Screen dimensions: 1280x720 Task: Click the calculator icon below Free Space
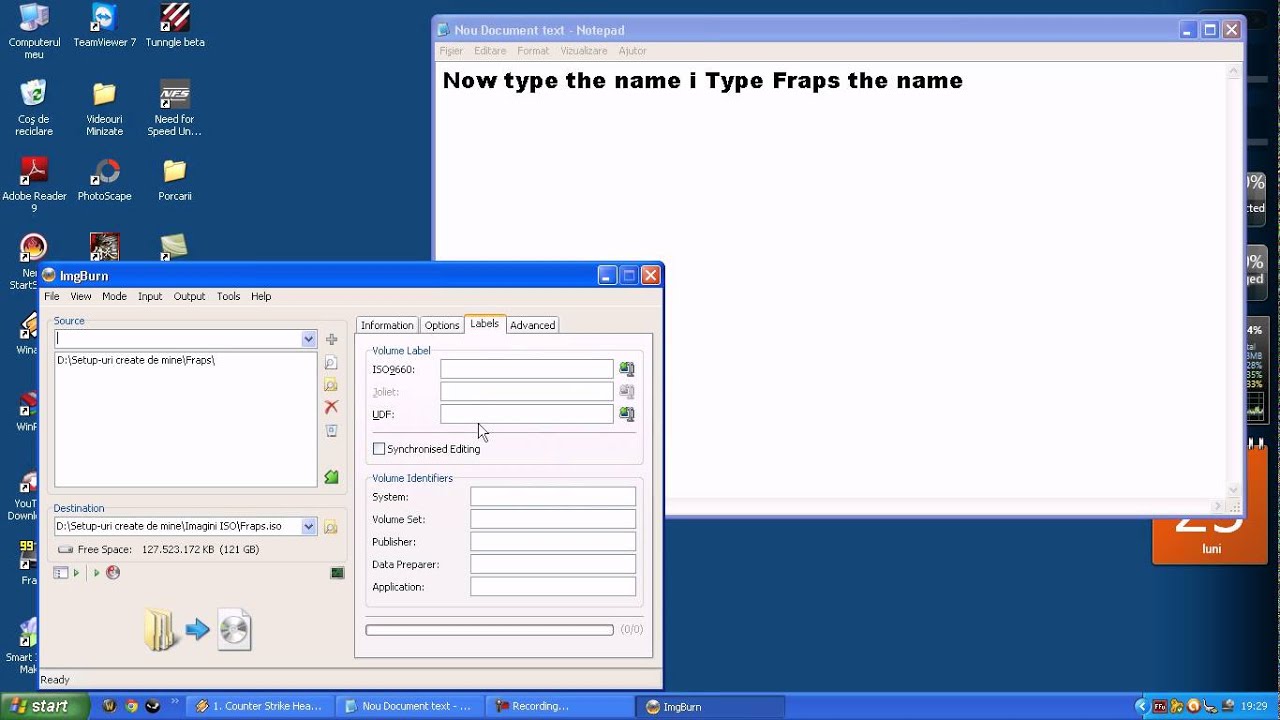tap(61, 573)
